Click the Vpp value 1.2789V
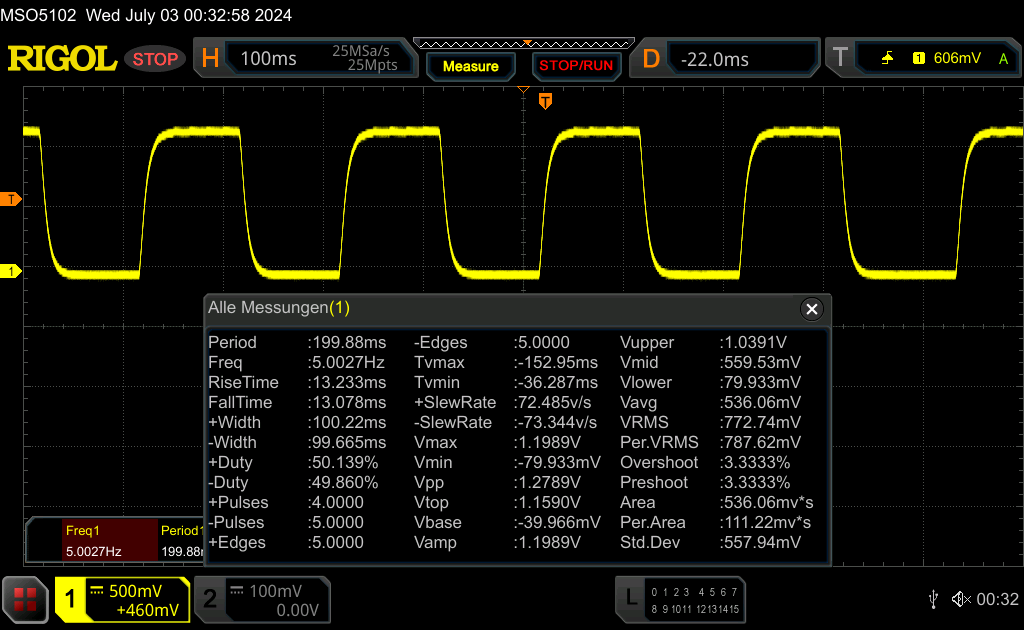 tap(549, 482)
